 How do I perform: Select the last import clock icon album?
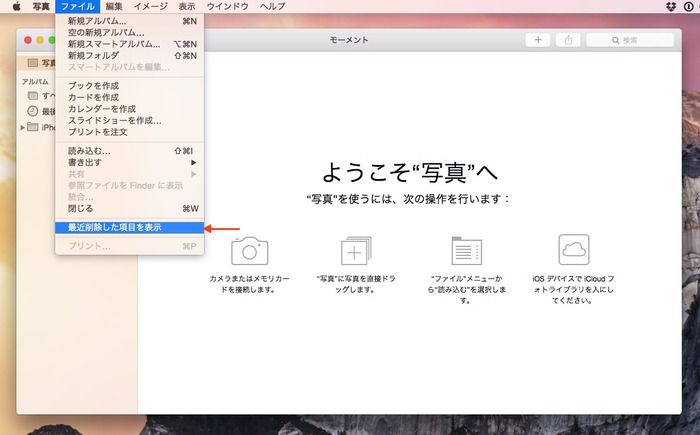[33, 111]
